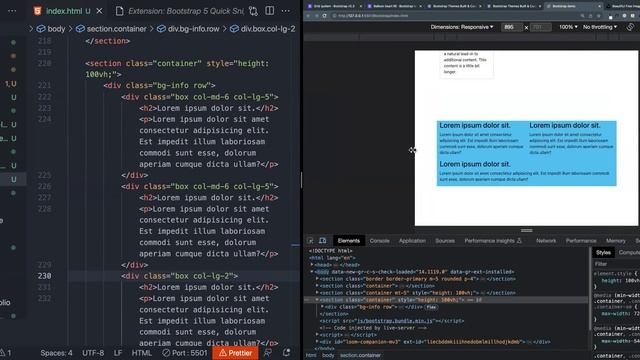The width and height of the screenshot is (640, 360).
Task: Toggle the device toolbar icon in DevTools
Action: tap(322, 241)
